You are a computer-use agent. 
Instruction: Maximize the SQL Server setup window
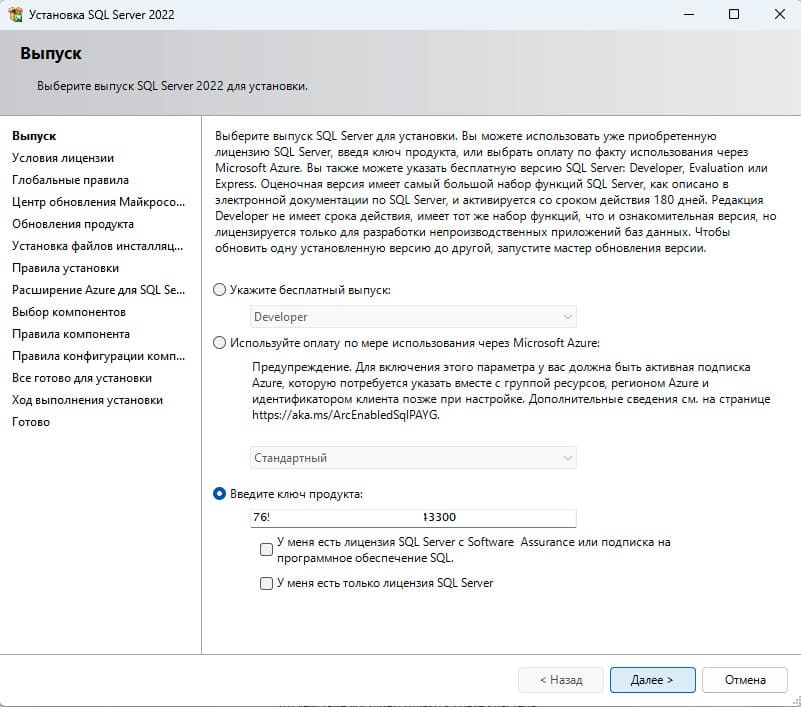[734, 14]
